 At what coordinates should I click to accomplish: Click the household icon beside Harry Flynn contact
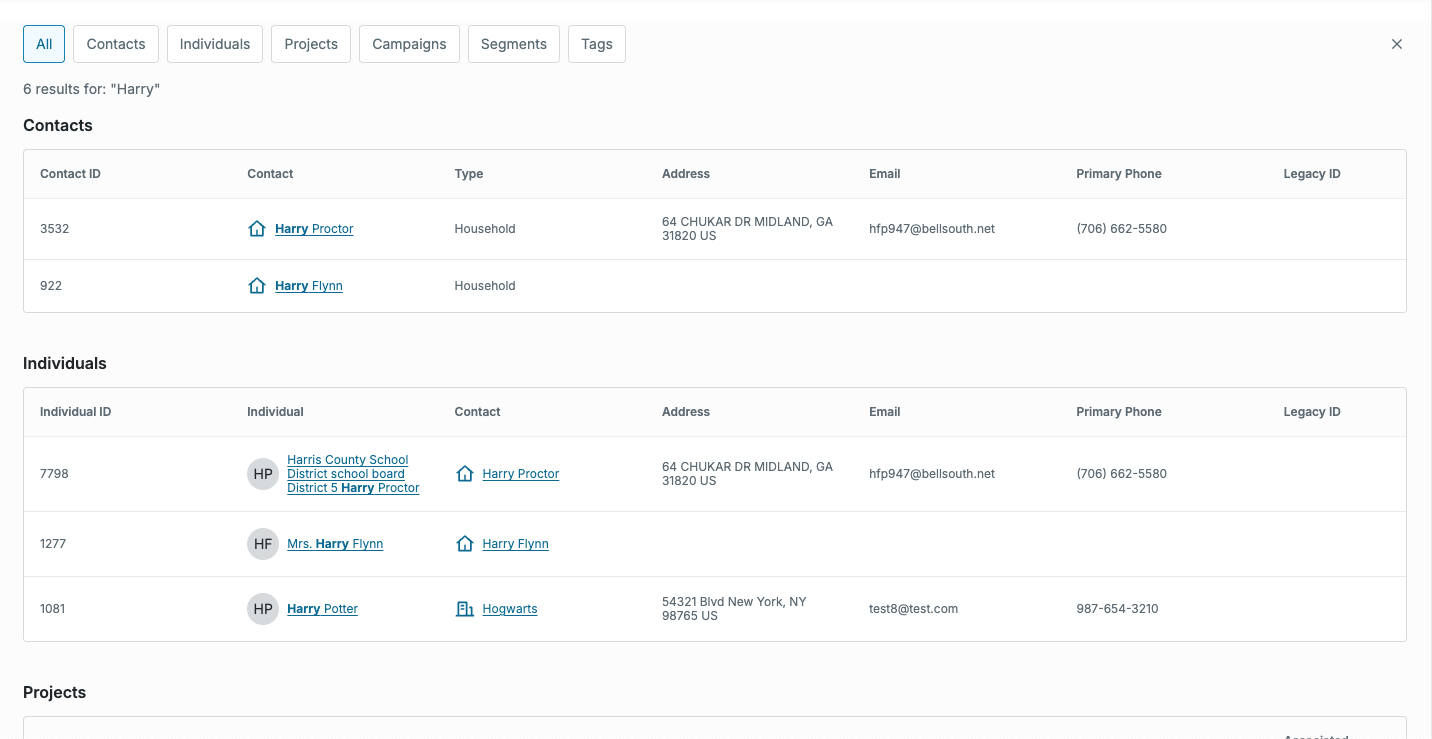[257, 286]
